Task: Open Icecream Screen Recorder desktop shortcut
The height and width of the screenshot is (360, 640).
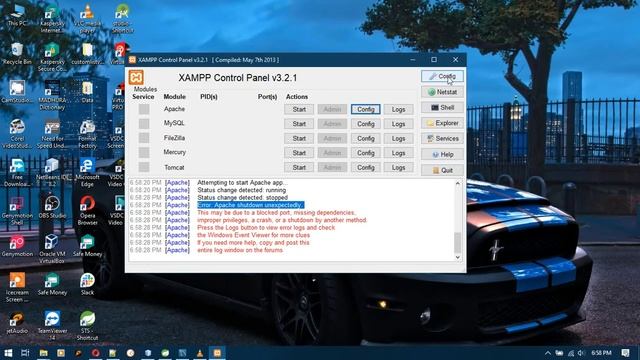Action: tap(17, 288)
